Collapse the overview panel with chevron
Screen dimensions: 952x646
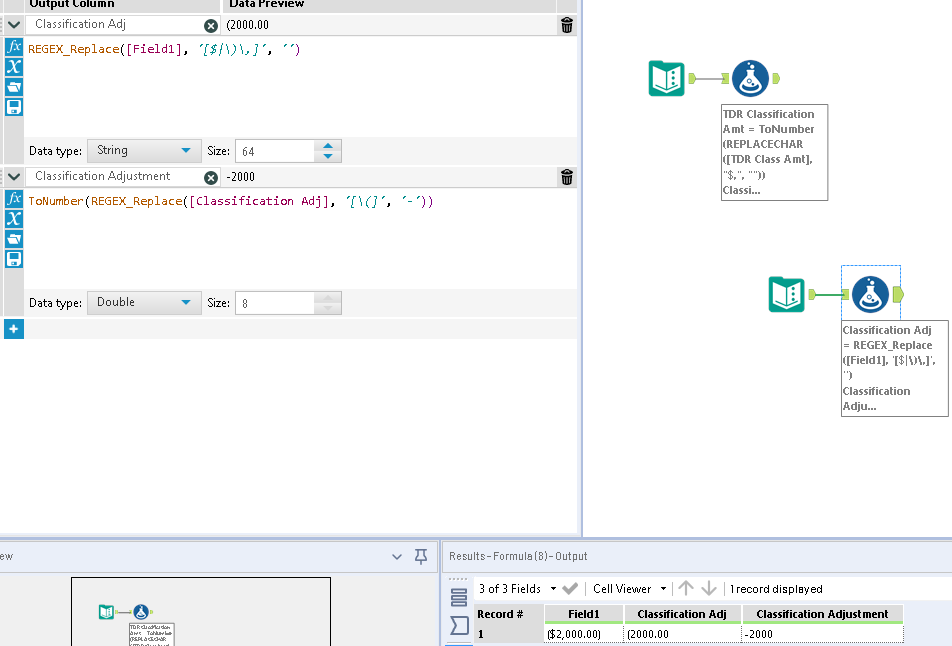(397, 556)
